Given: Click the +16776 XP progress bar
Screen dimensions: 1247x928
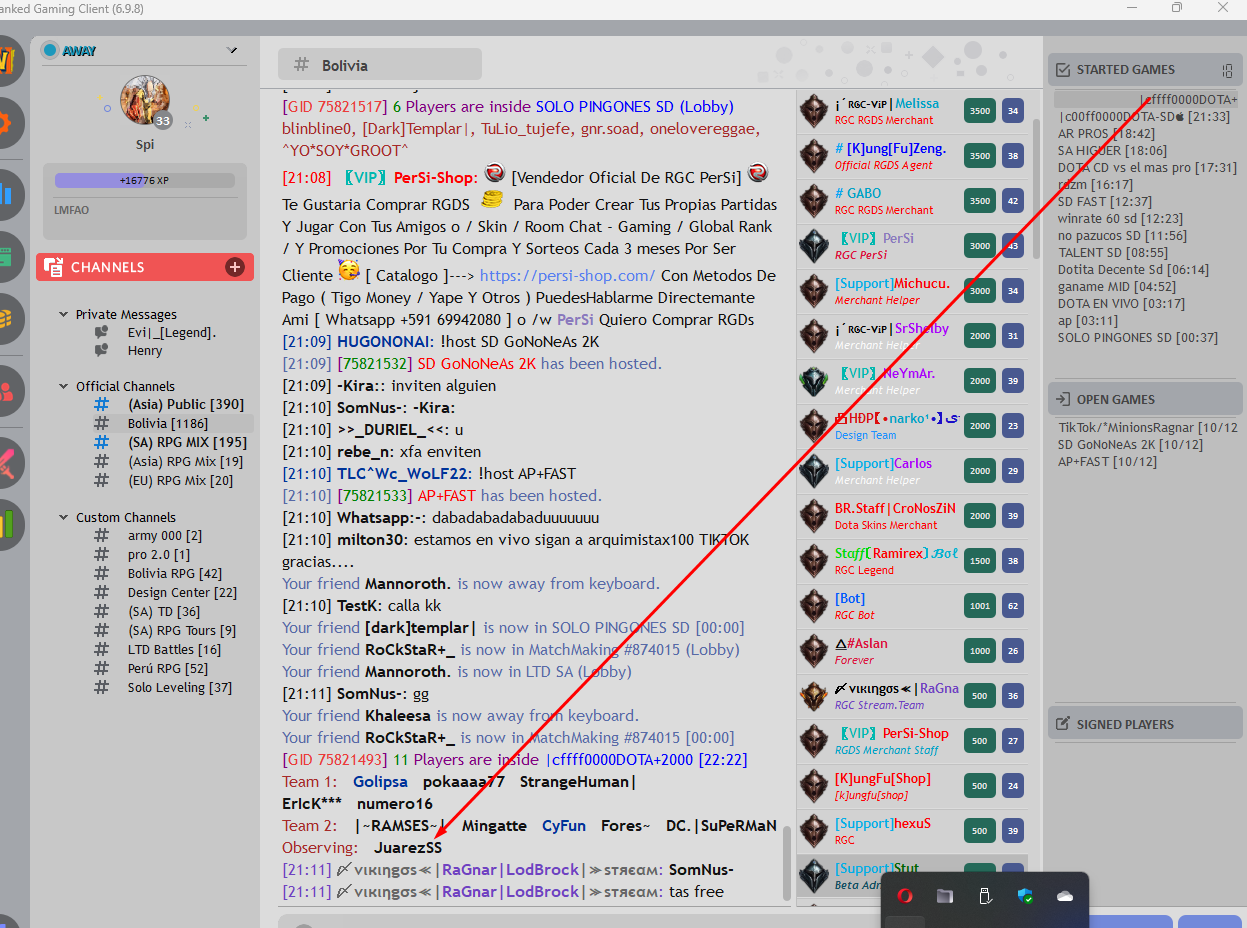Looking at the screenshot, I should point(145,181).
